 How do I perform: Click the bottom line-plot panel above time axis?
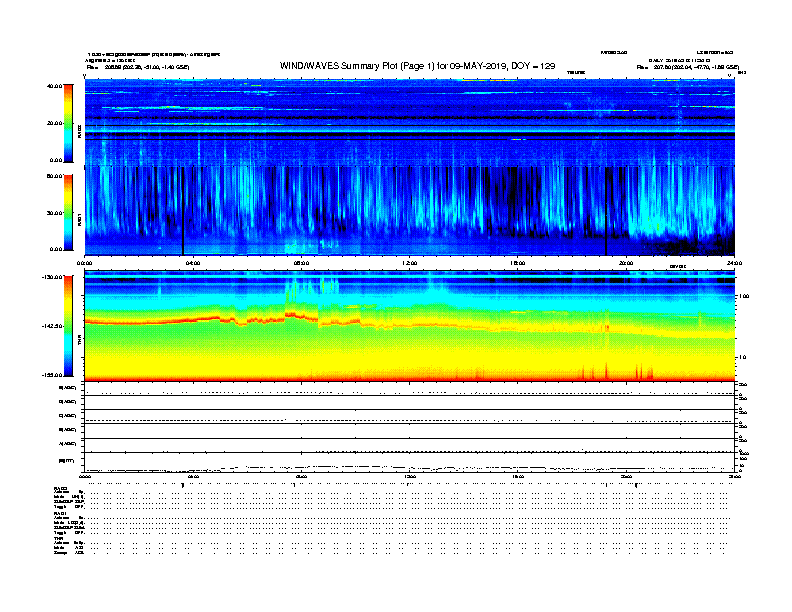pyautogui.click(x=410, y=462)
